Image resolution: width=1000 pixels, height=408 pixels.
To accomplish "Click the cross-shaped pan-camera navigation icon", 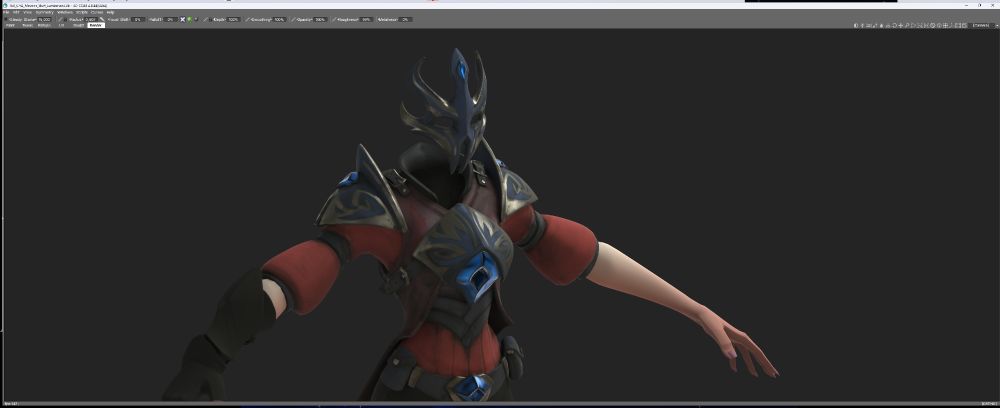I will (x=901, y=26).
